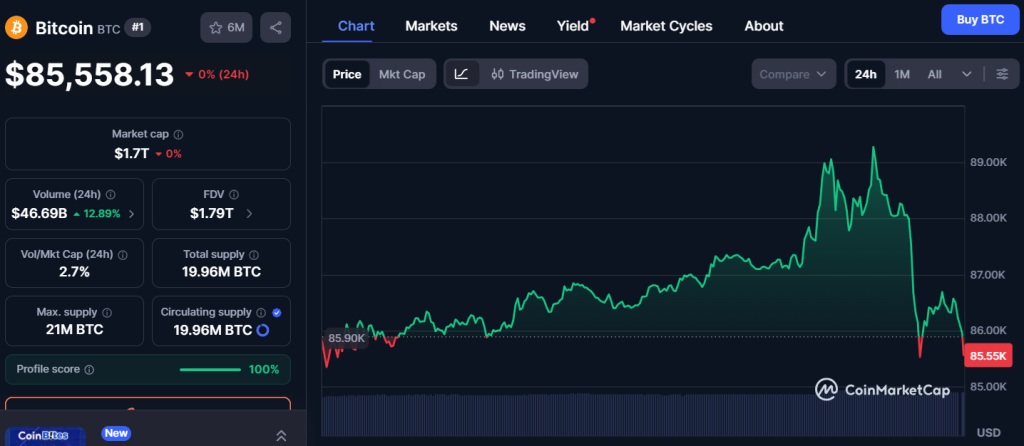
Task: Select the All time range
Action: (x=935, y=74)
